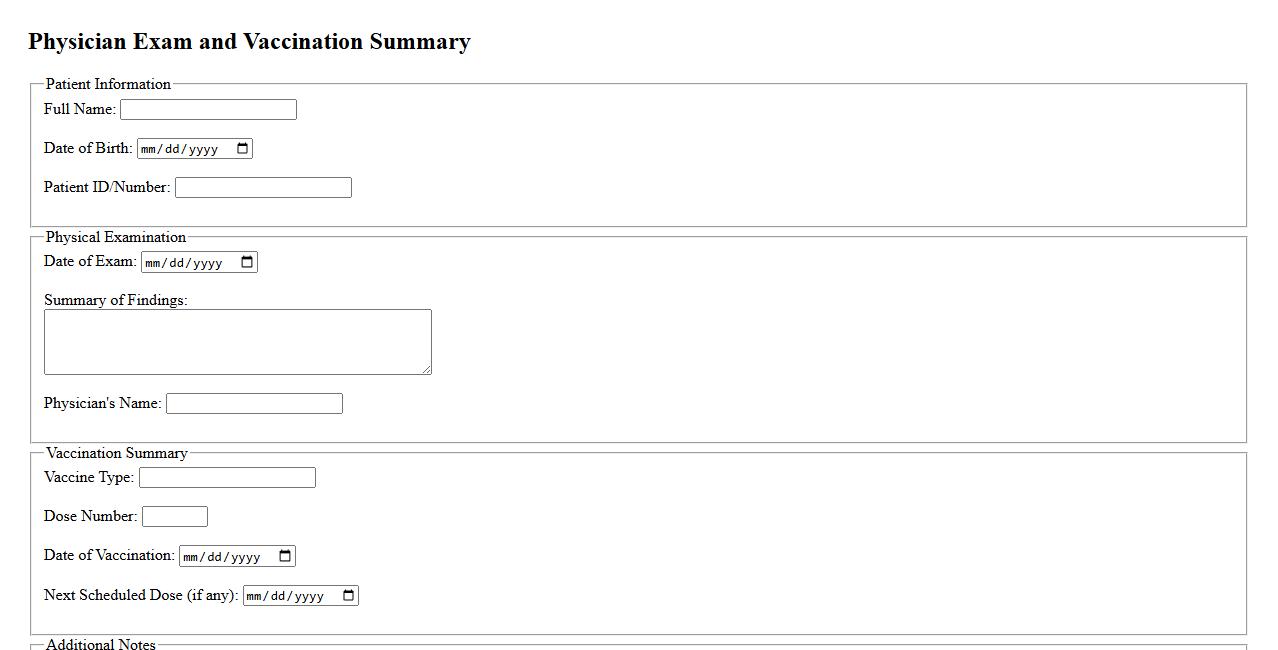This screenshot has width=1278, height=650.
Task: Click inside the Summary of Findings textarea
Action: coord(237,342)
